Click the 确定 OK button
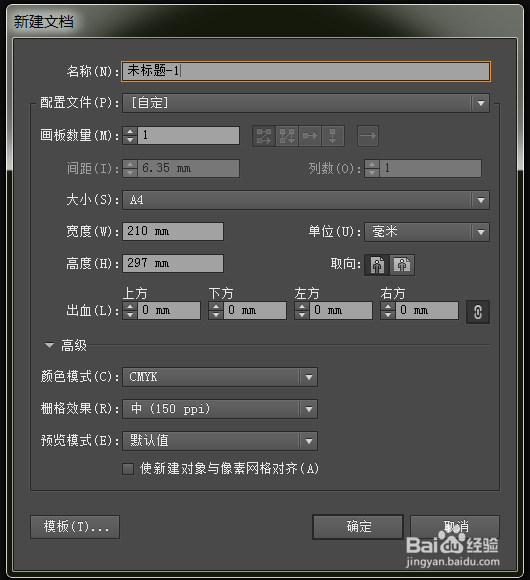This screenshot has height=580, width=530. 358,527
